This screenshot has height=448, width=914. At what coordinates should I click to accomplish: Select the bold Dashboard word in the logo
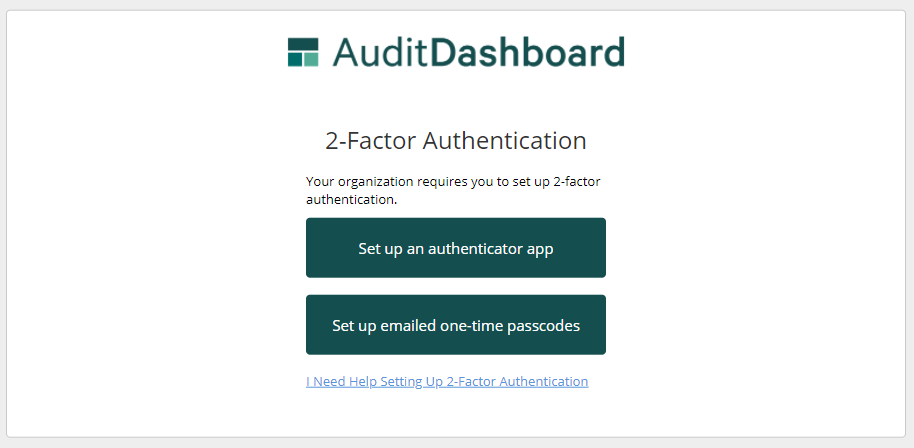528,52
